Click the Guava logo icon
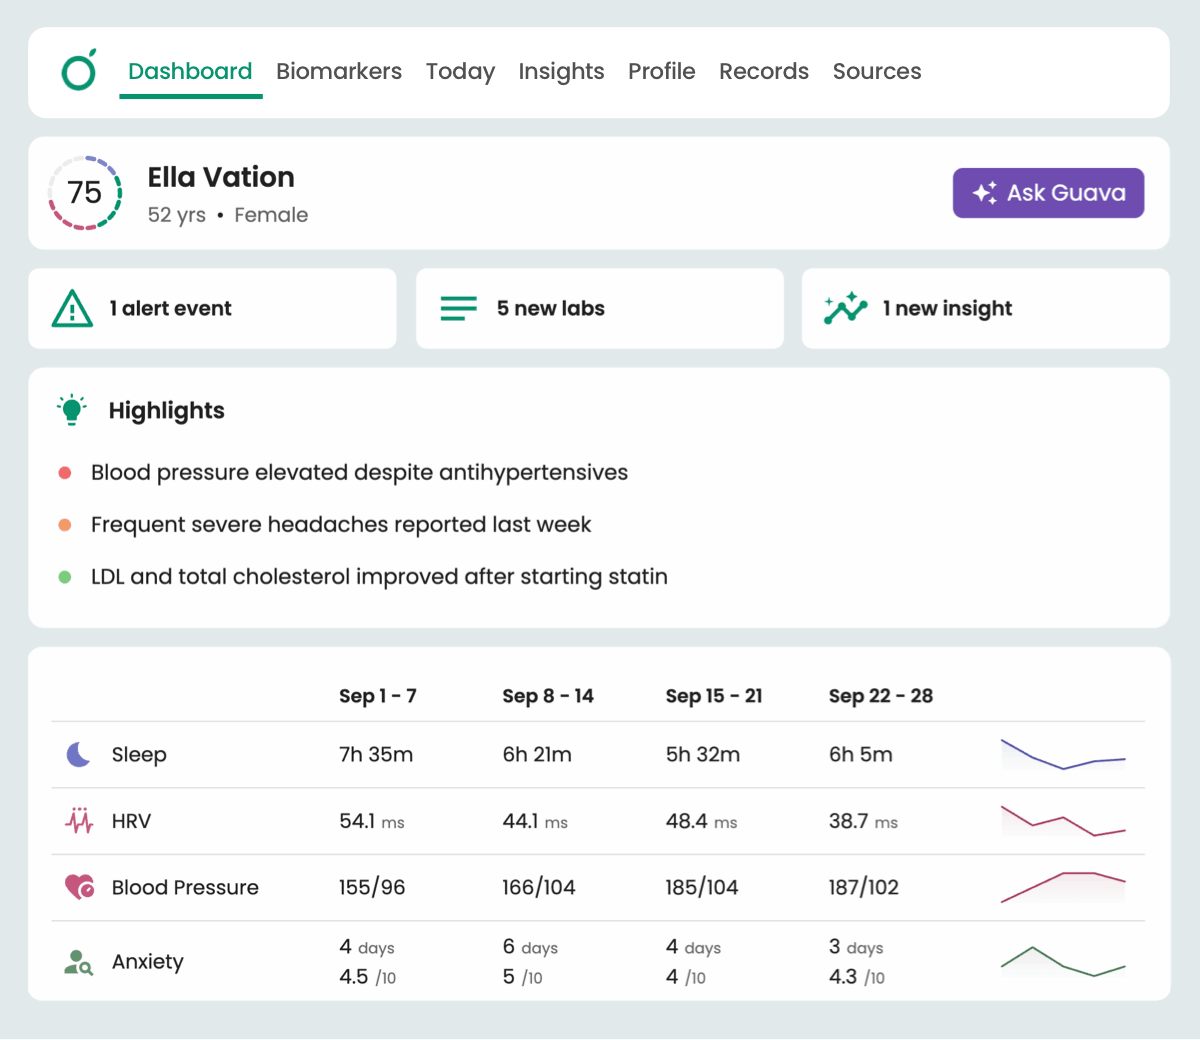1200x1040 pixels. coord(78,71)
